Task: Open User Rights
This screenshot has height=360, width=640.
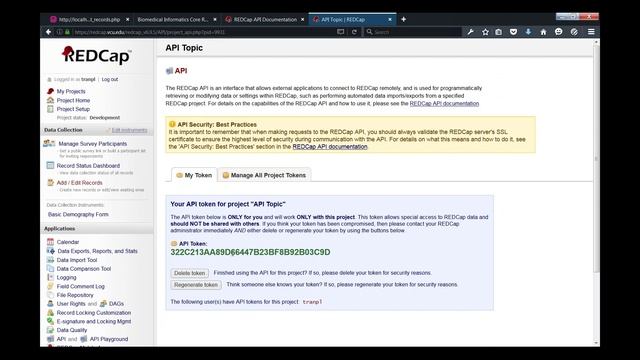Action: (71, 304)
